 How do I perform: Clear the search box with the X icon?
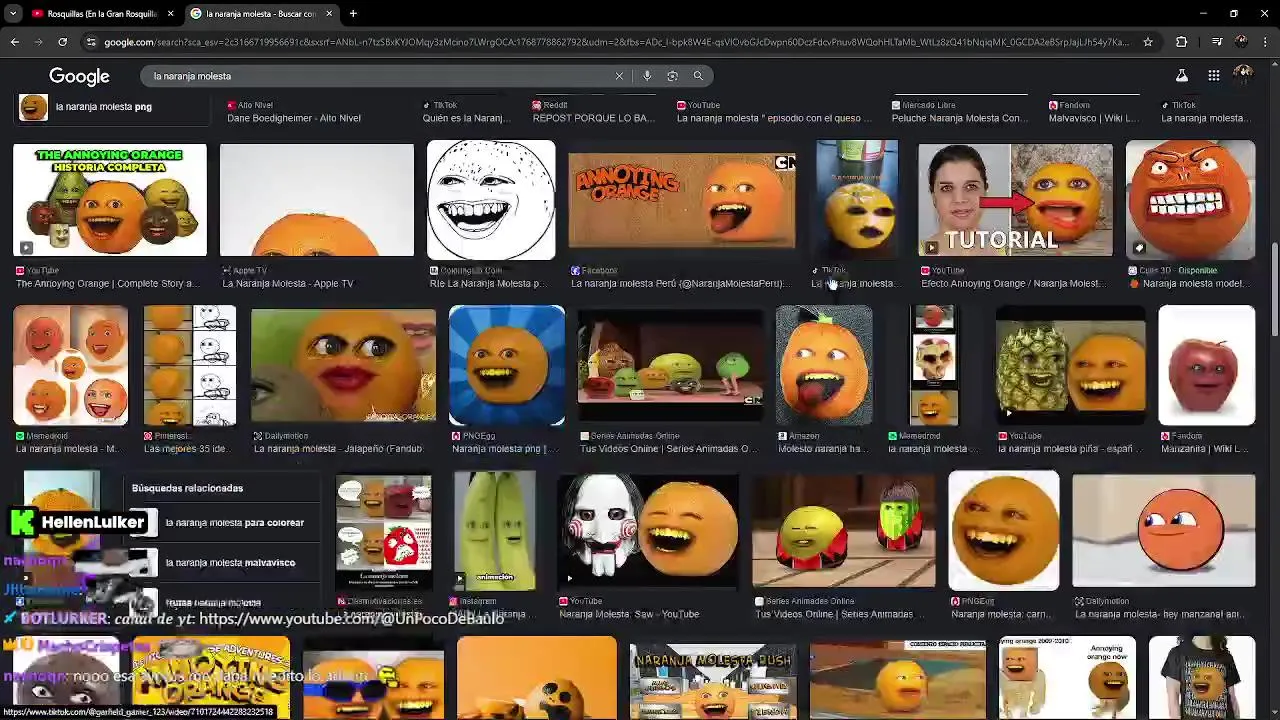(619, 76)
